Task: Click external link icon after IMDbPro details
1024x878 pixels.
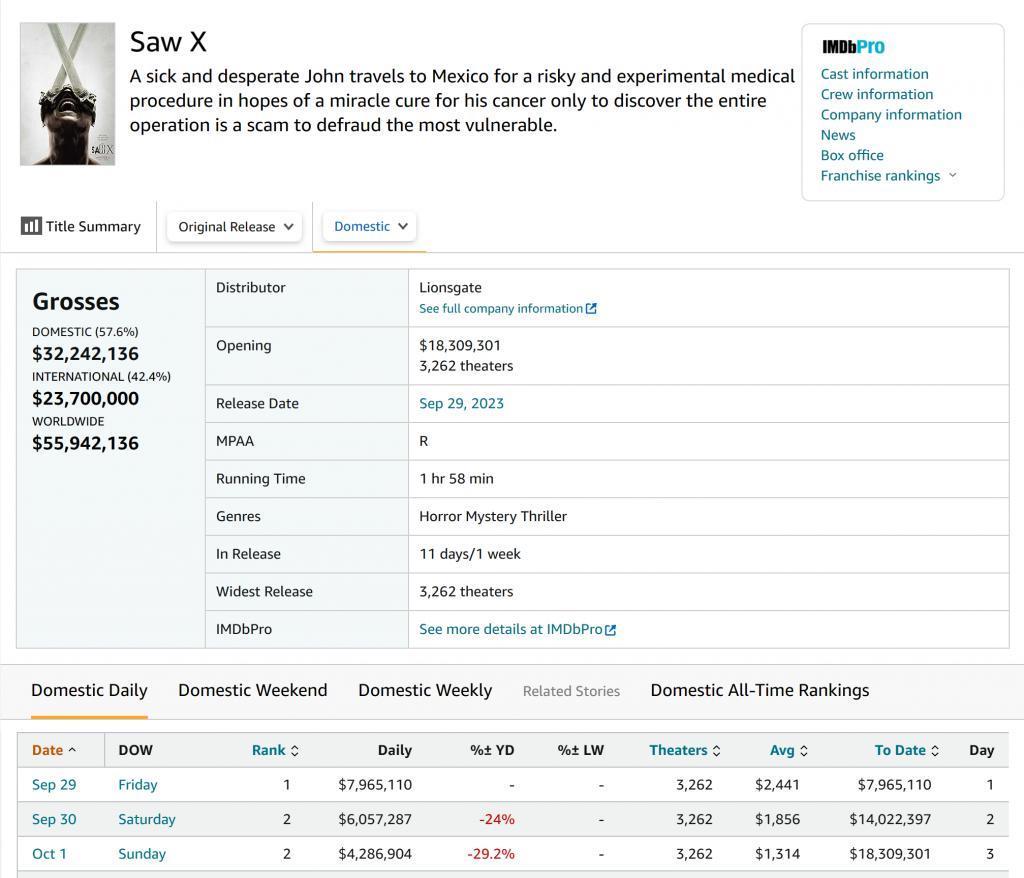Action: (x=611, y=630)
